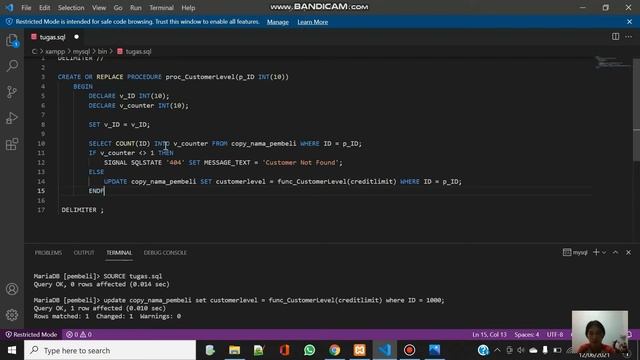Switch to the OUTPUT panel tab

click(x=84, y=253)
